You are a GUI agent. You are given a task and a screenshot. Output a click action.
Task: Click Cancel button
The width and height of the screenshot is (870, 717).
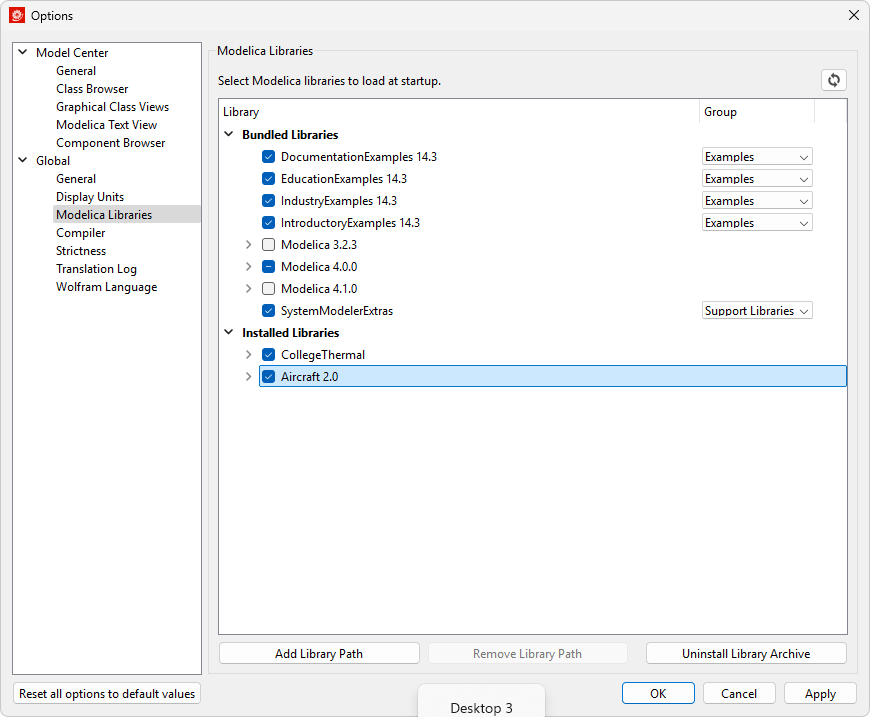(x=739, y=694)
